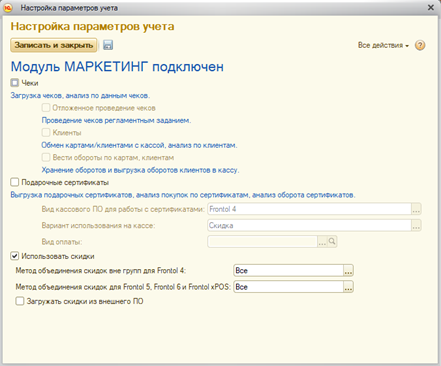Screen dimensions: 441x366
Task: Open selection for Frontol 5, 6, xPOS merge method
Action: tap(348, 287)
